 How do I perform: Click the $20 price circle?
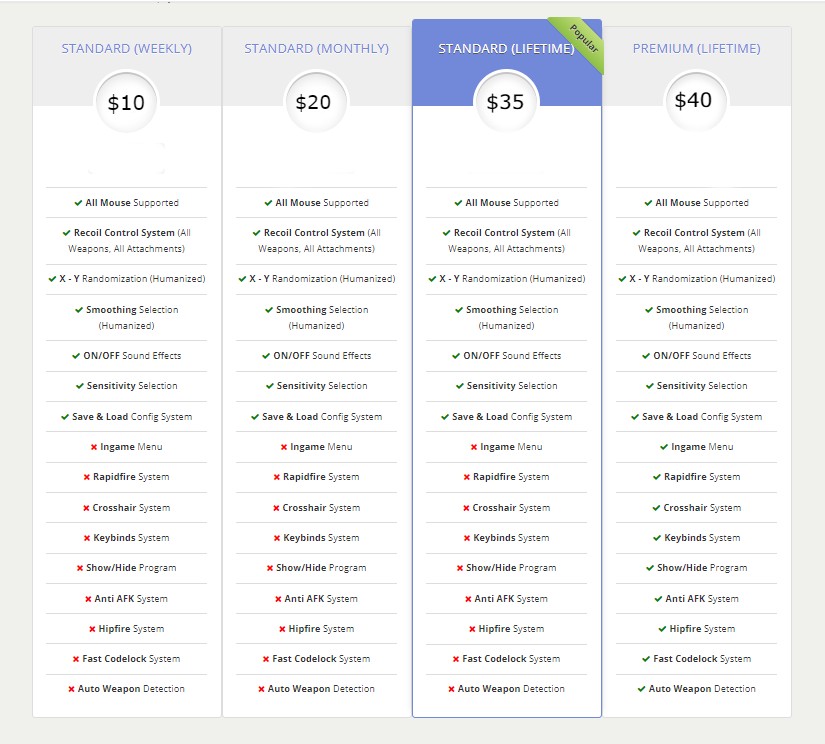coord(314,102)
